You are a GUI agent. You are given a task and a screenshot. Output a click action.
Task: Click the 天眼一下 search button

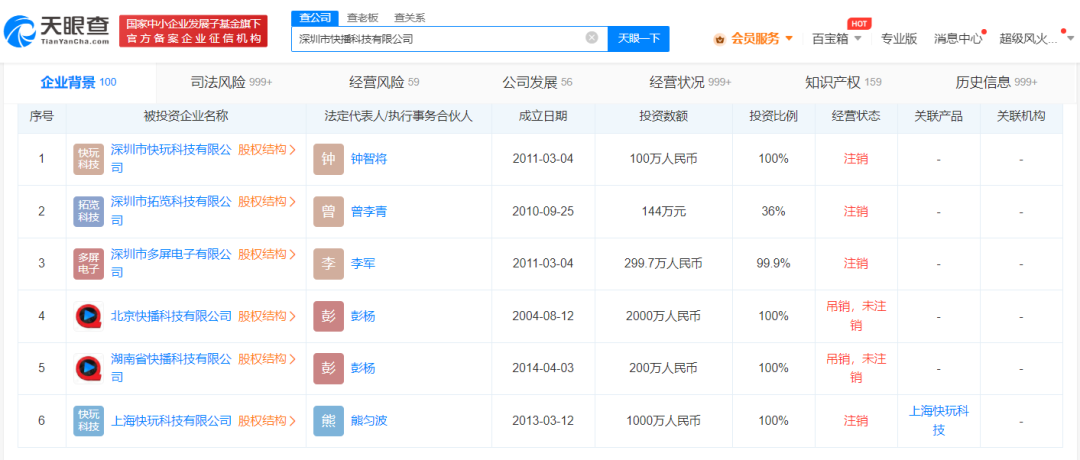638,39
